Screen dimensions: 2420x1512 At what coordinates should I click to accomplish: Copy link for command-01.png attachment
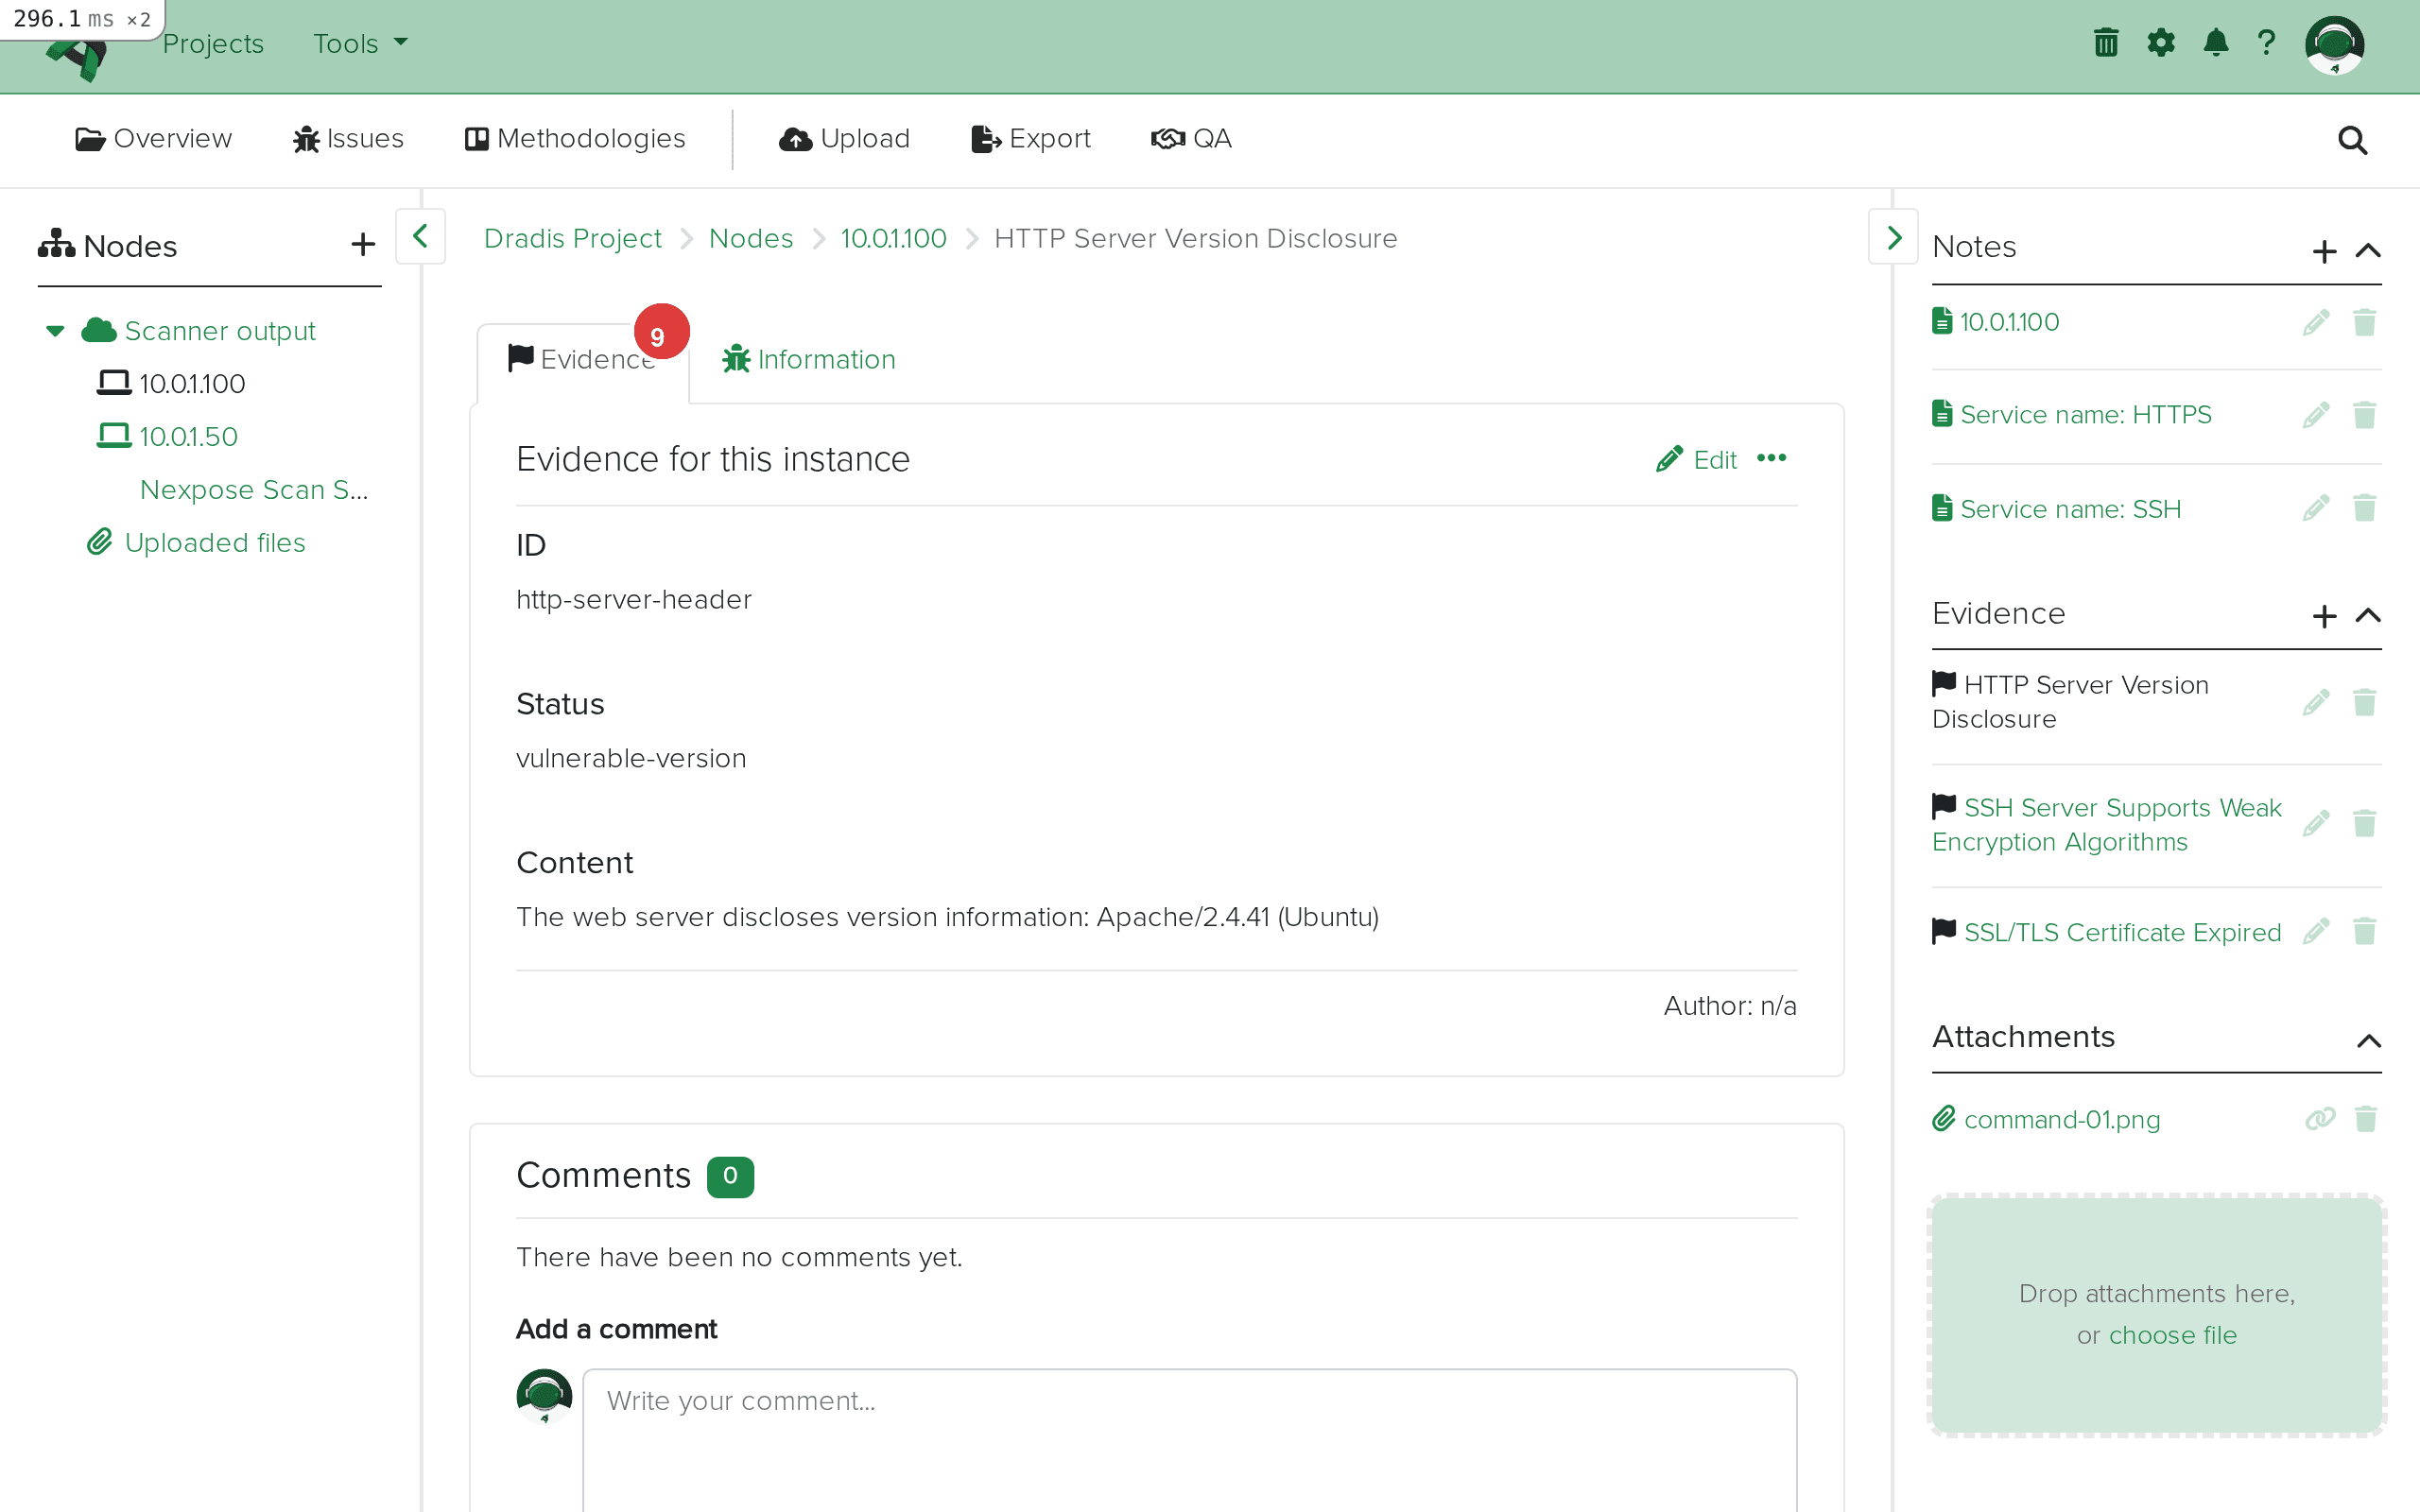pos(2319,1119)
